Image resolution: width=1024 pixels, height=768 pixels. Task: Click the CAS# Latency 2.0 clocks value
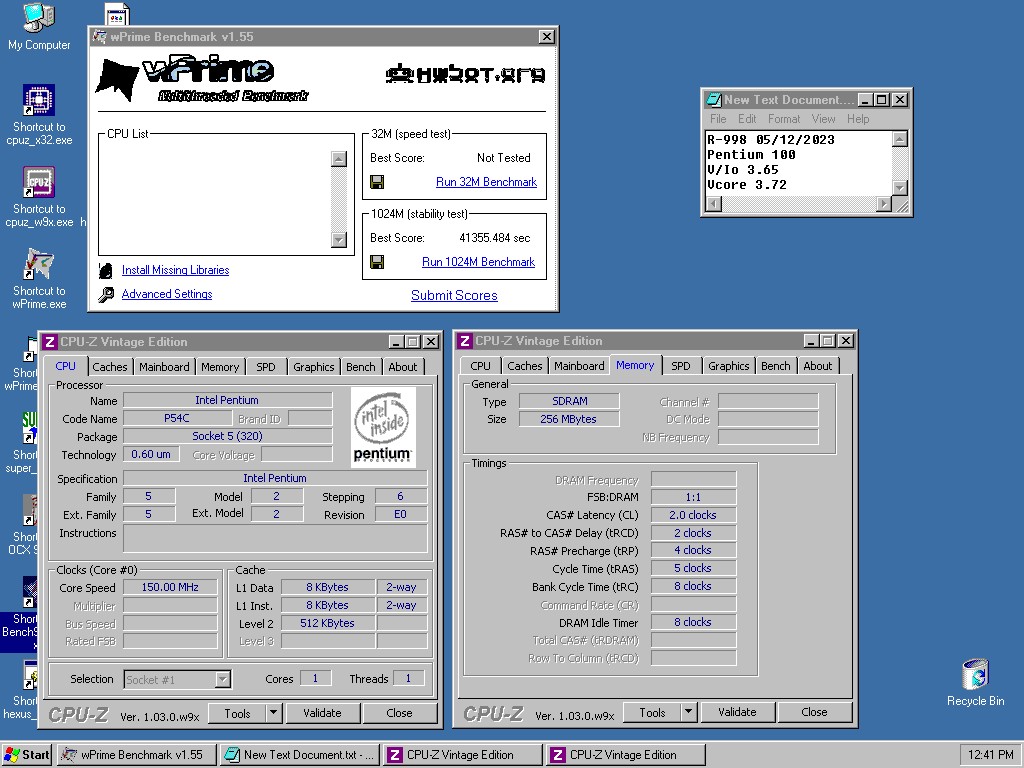tap(693, 515)
